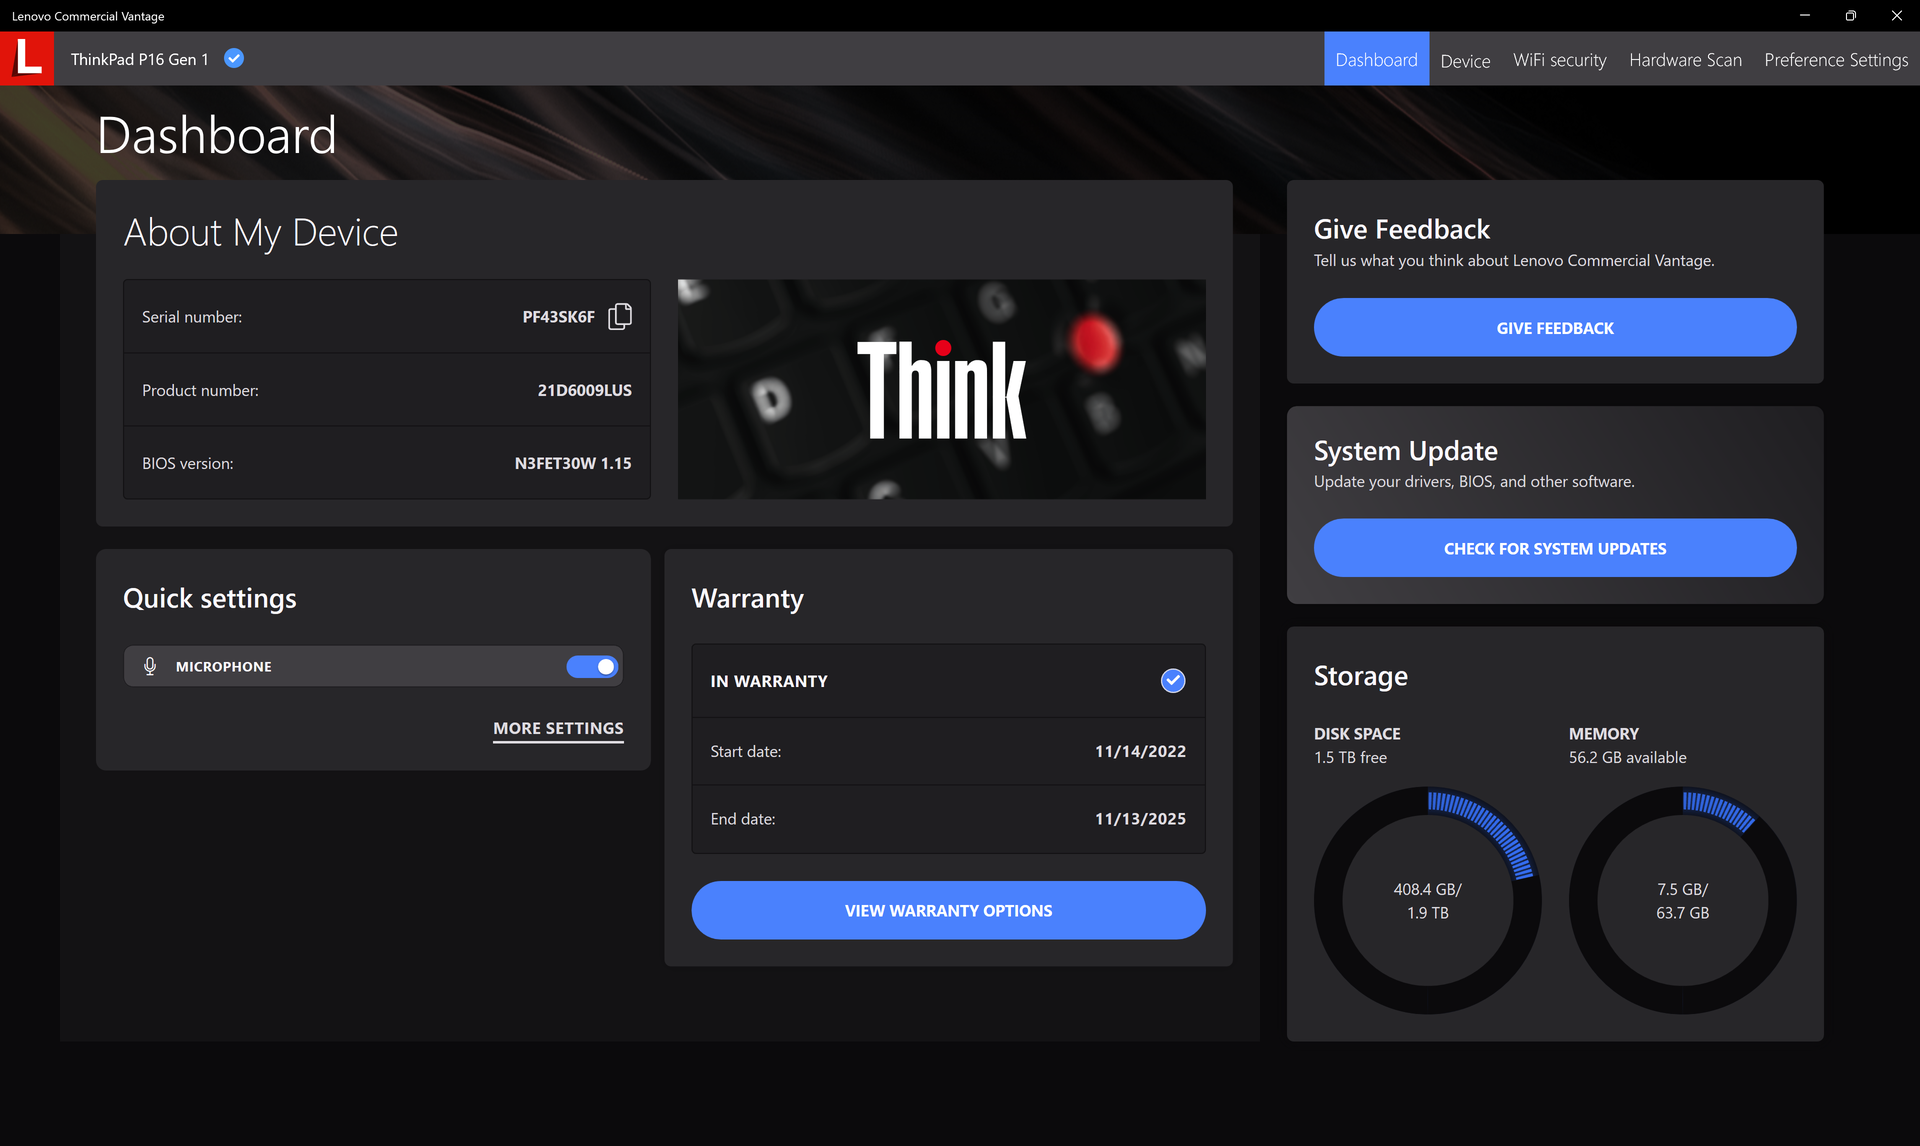Minimize the Lenovo Vantage window

click(1804, 16)
